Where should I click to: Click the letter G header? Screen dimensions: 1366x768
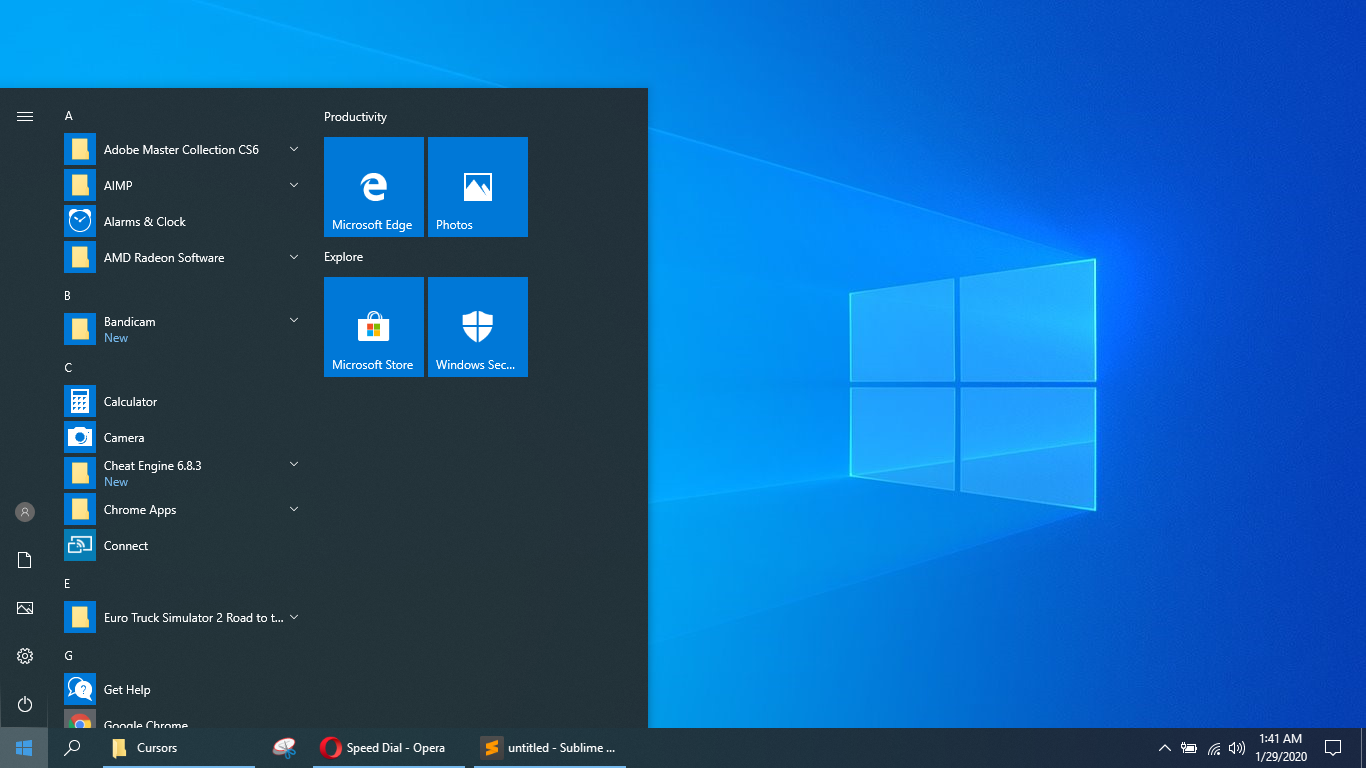coord(69,656)
